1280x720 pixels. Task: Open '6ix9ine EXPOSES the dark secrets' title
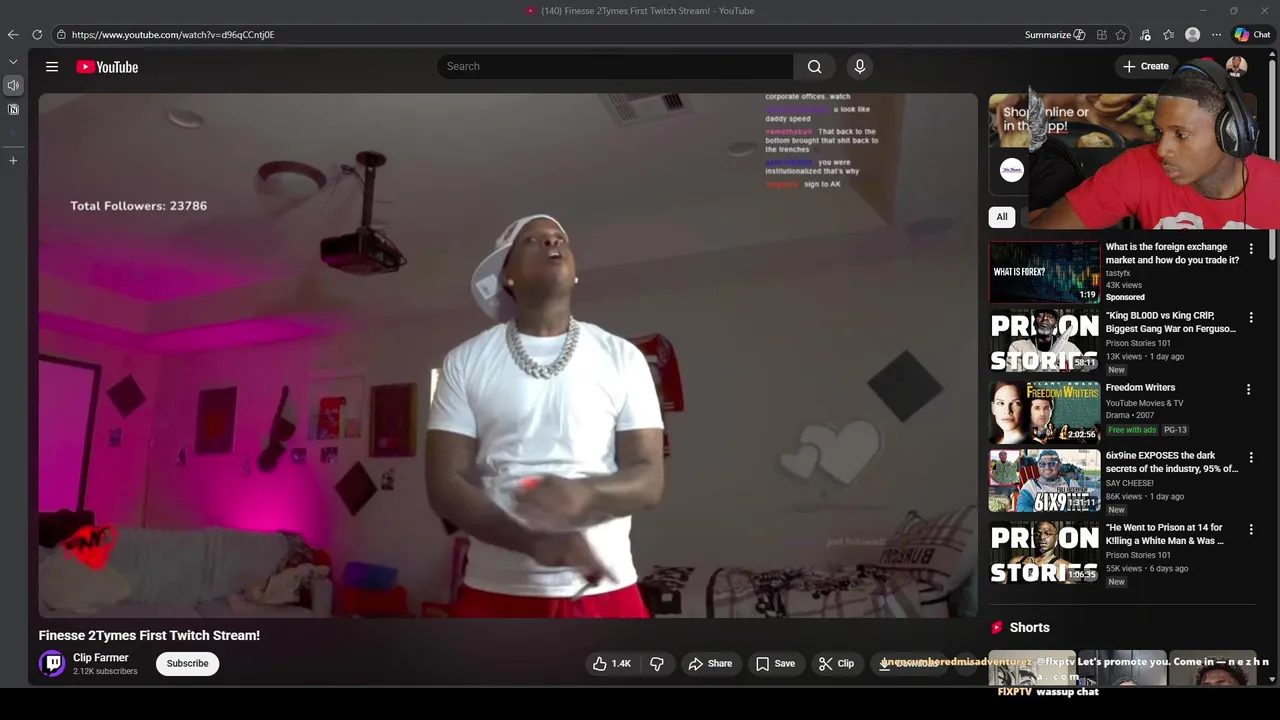tap(1172, 462)
